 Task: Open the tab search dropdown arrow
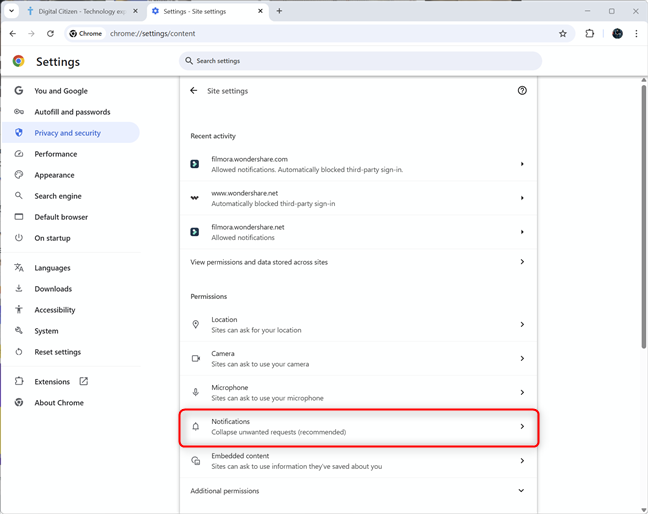(12, 11)
